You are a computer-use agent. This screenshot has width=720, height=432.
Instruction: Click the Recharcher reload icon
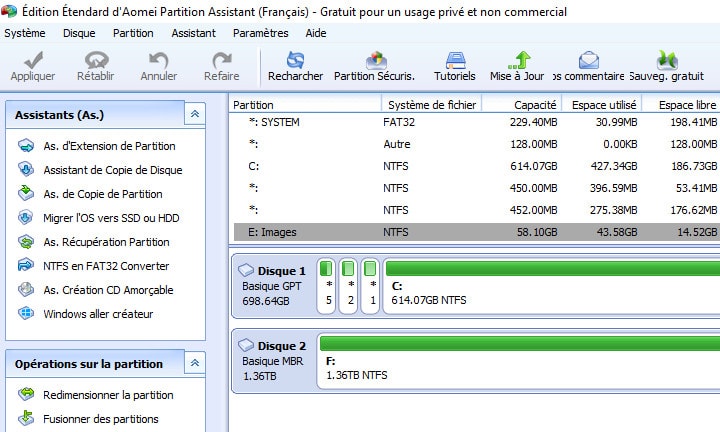[x=295, y=60]
